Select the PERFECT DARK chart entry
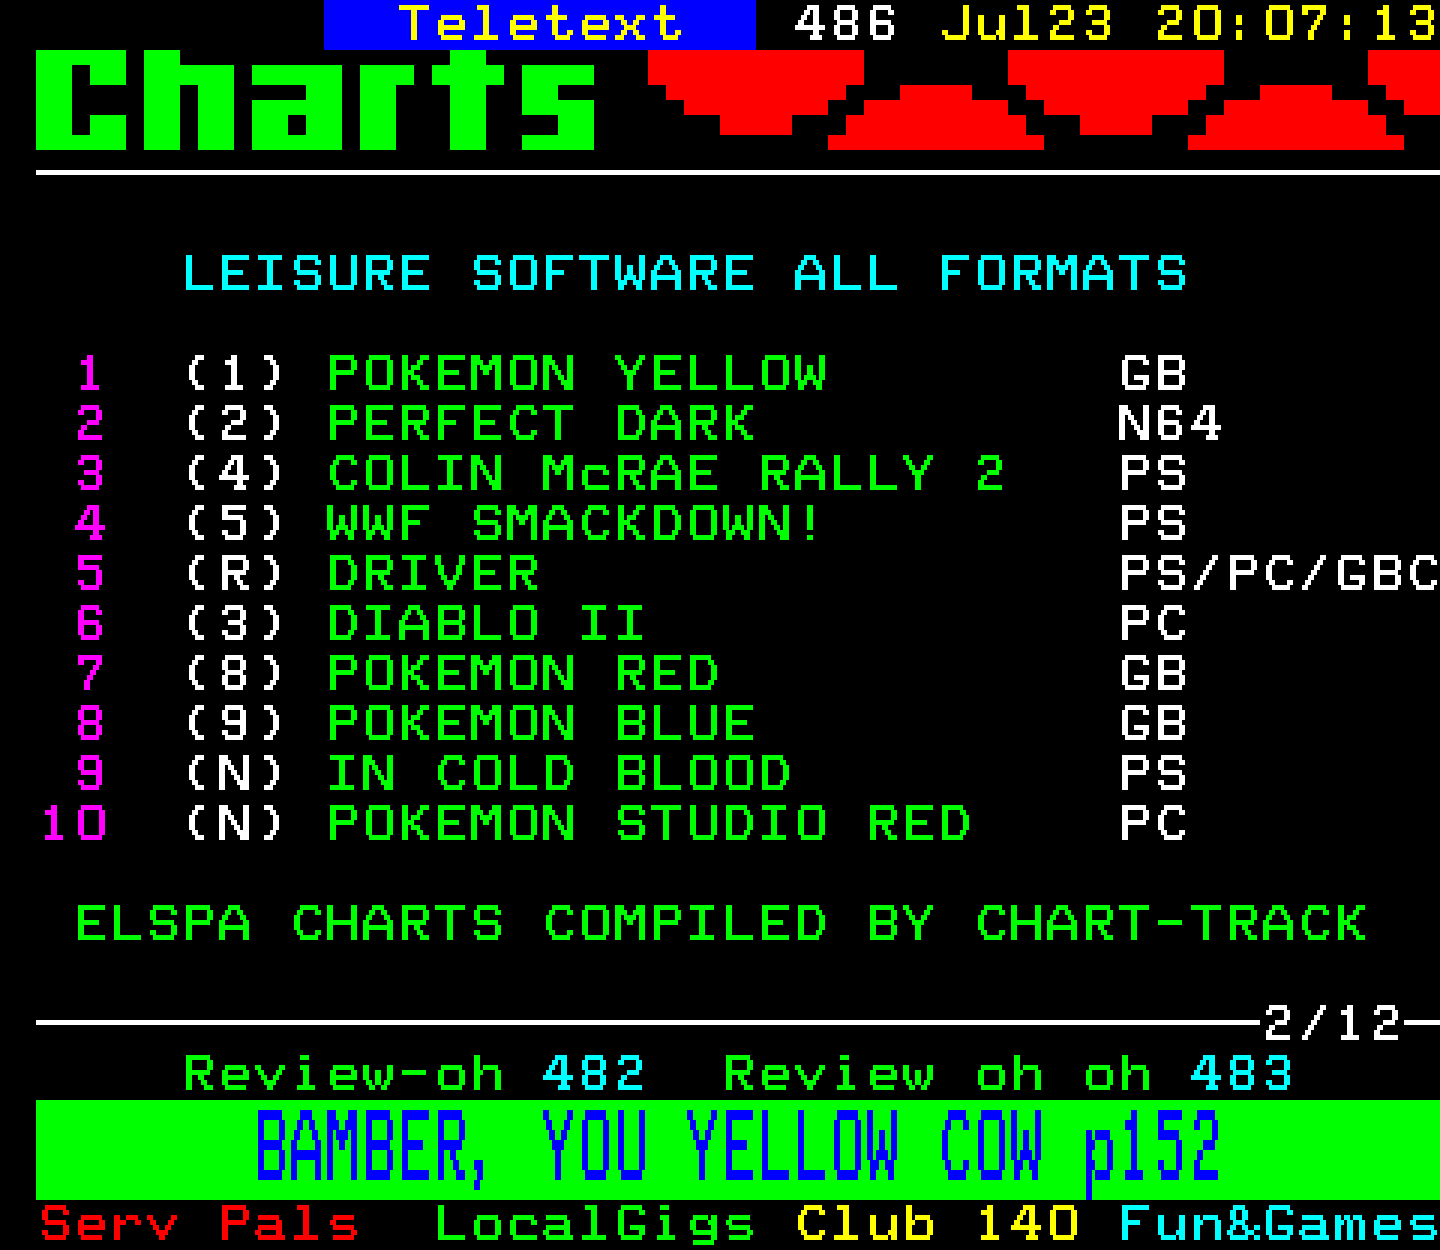Screen dimensions: 1440x1250 (541, 424)
